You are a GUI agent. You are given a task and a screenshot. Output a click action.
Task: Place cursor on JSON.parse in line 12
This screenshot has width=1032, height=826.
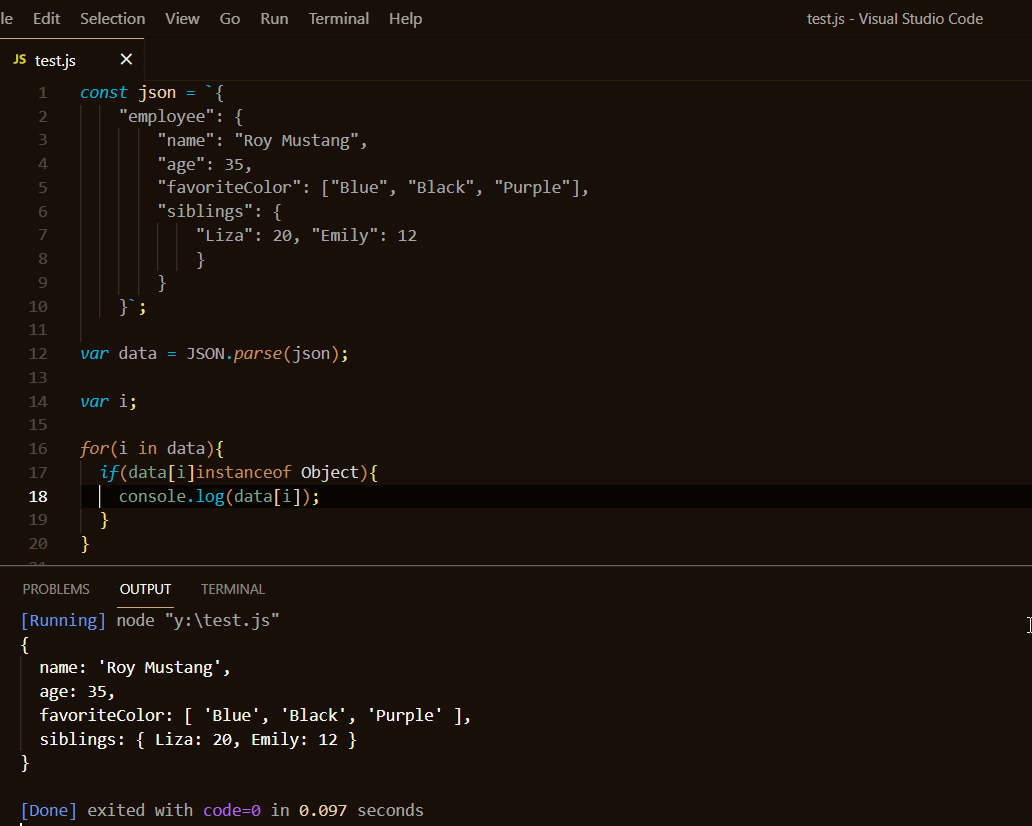pos(230,353)
